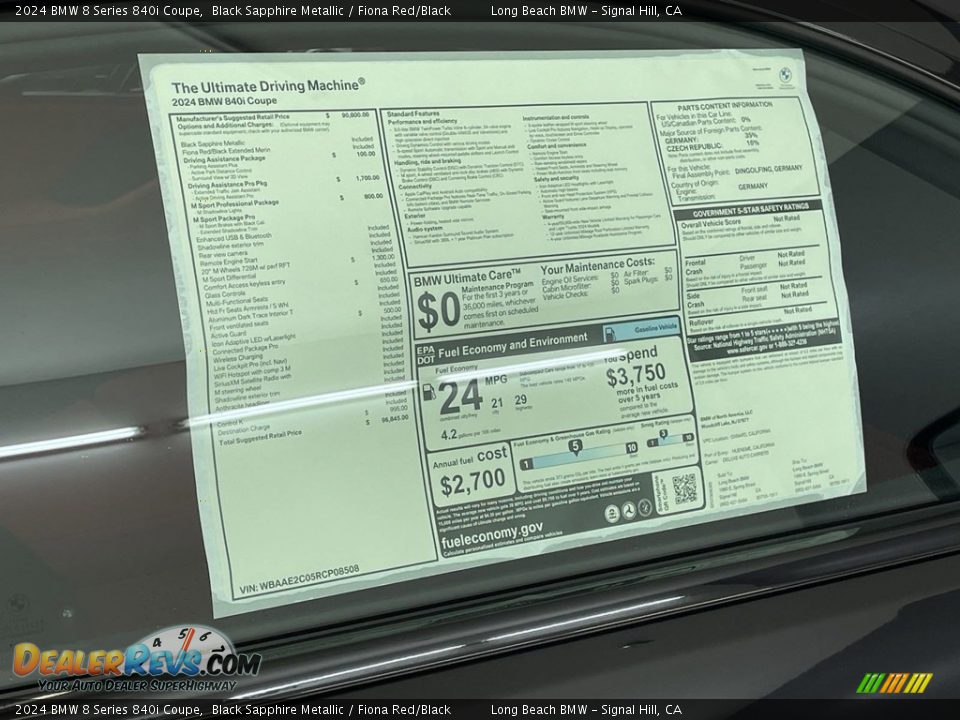Click the 'Driving Assistance Pro Pkg' option line
Viewport: 960px width, 720px height.
227,184
